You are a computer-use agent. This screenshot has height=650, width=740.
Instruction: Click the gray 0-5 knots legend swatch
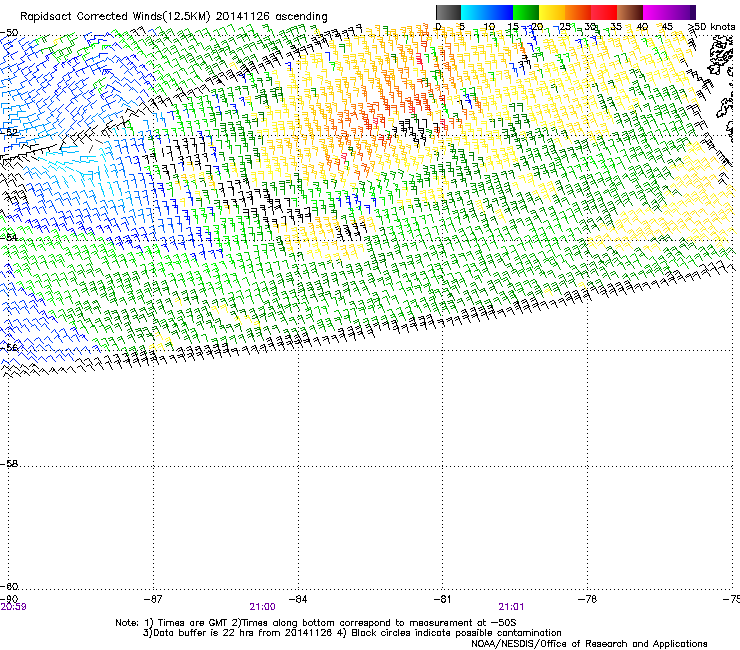(448, 12)
